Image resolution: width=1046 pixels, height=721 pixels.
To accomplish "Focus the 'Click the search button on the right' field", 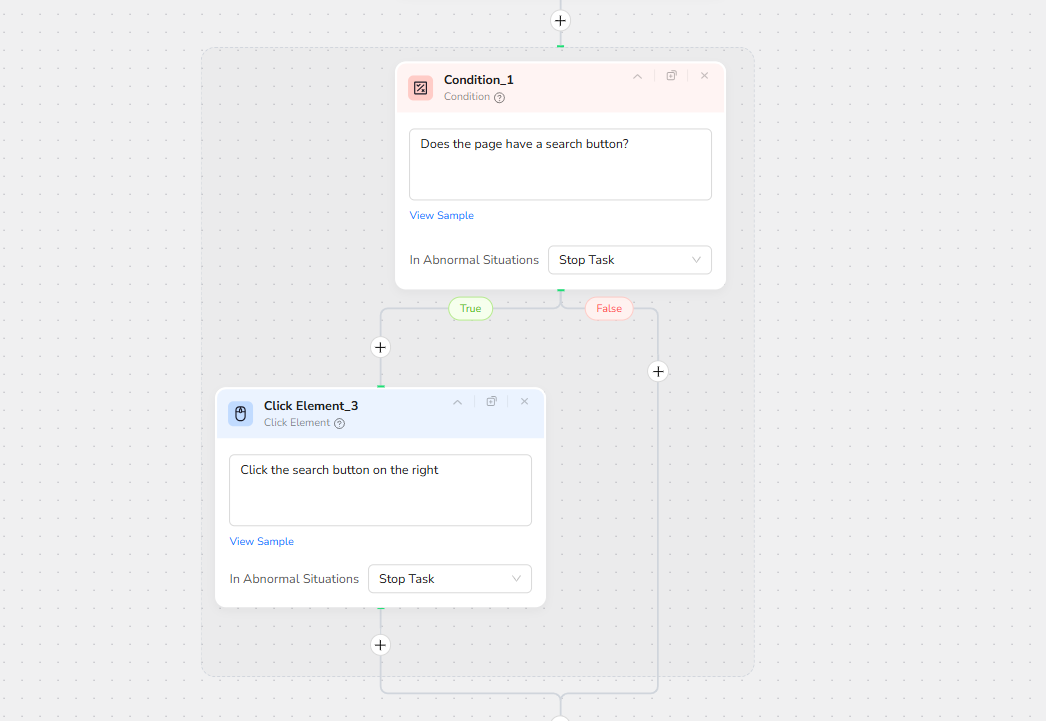I will coord(380,490).
